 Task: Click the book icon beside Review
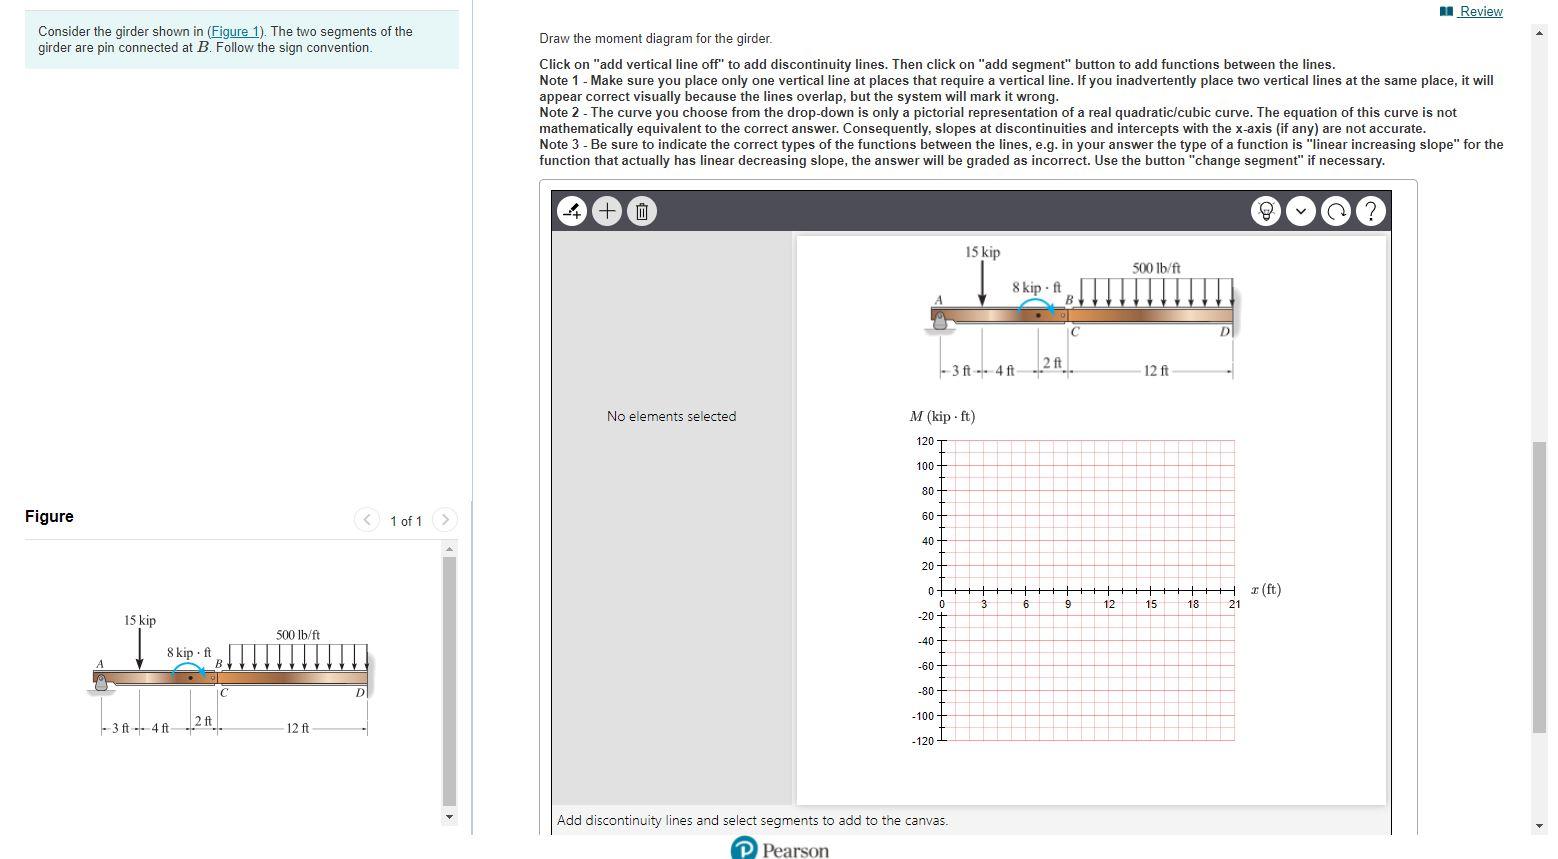point(1447,11)
